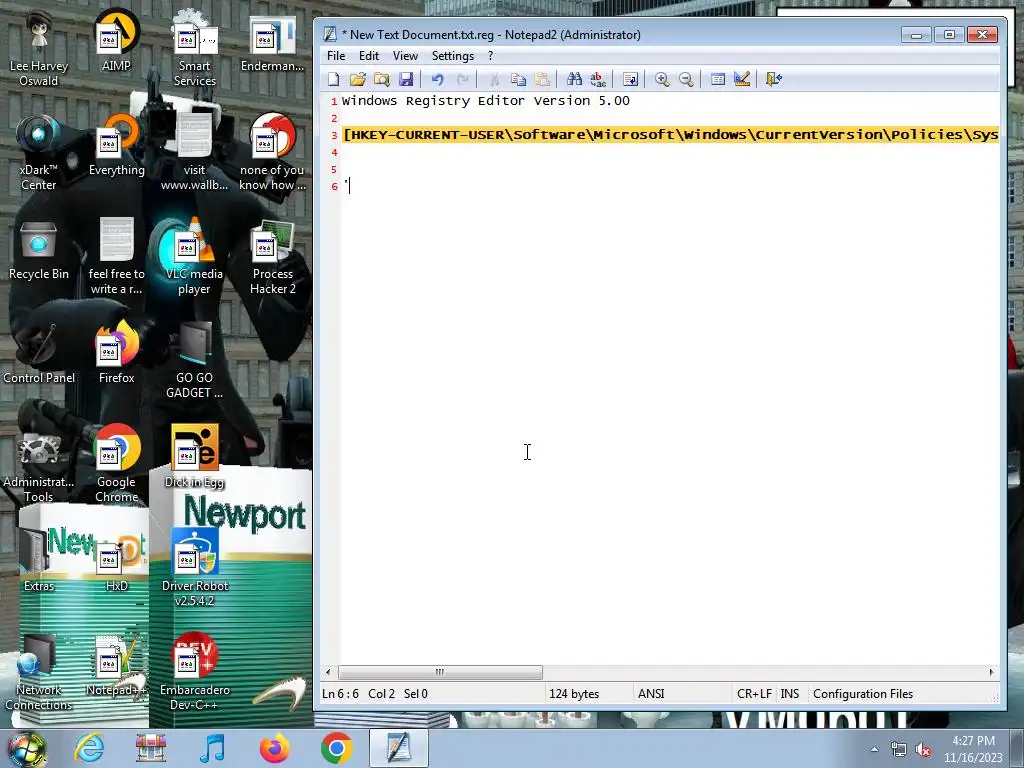Zoom out using the magnifier minus icon

point(686,80)
